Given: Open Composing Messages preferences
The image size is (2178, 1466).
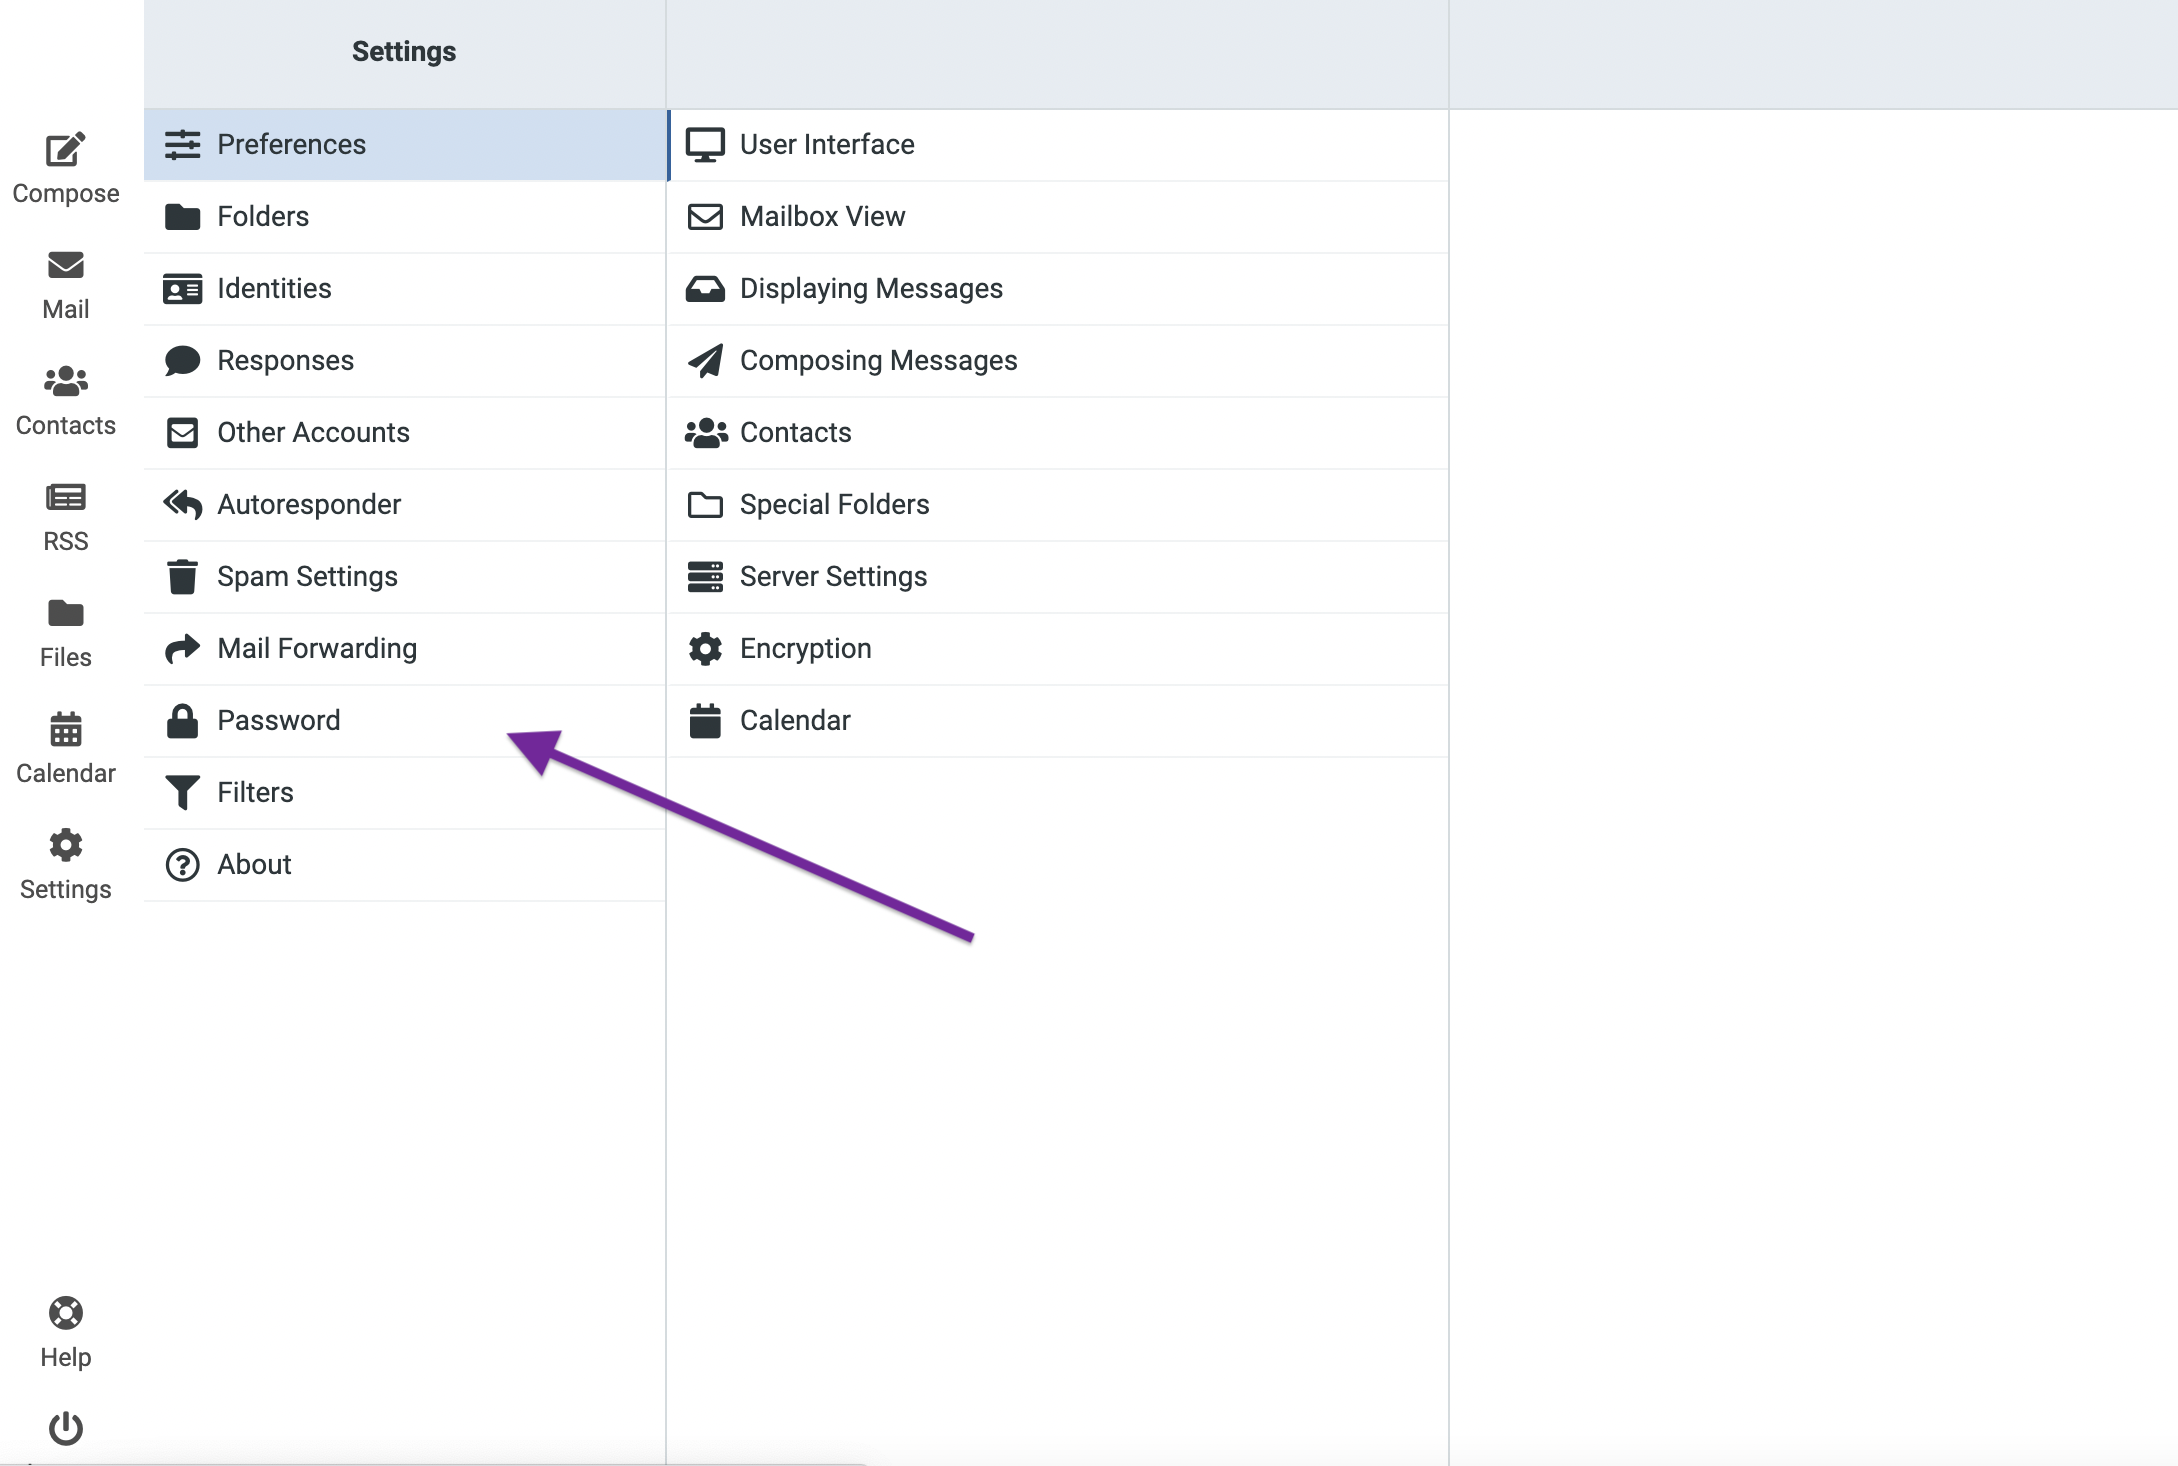Looking at the screenshot, I should (878, 360).
